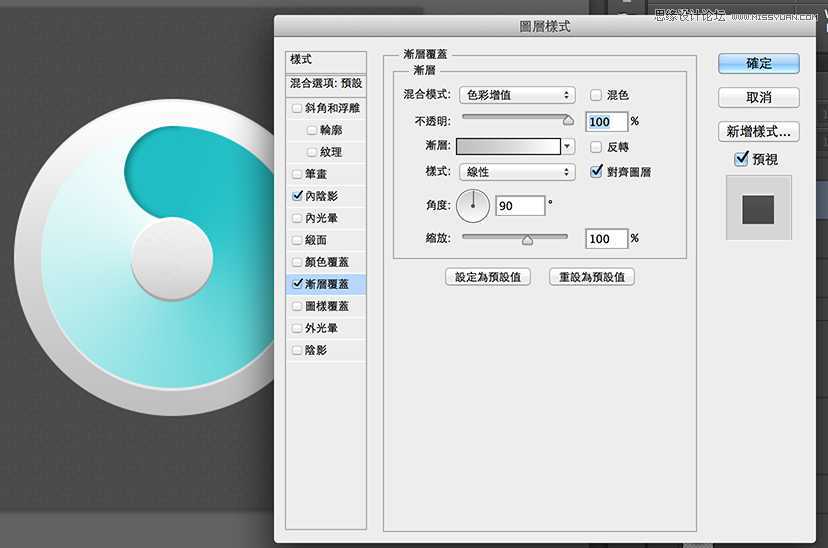Click the 取消 cancel button

click(758, 97)
